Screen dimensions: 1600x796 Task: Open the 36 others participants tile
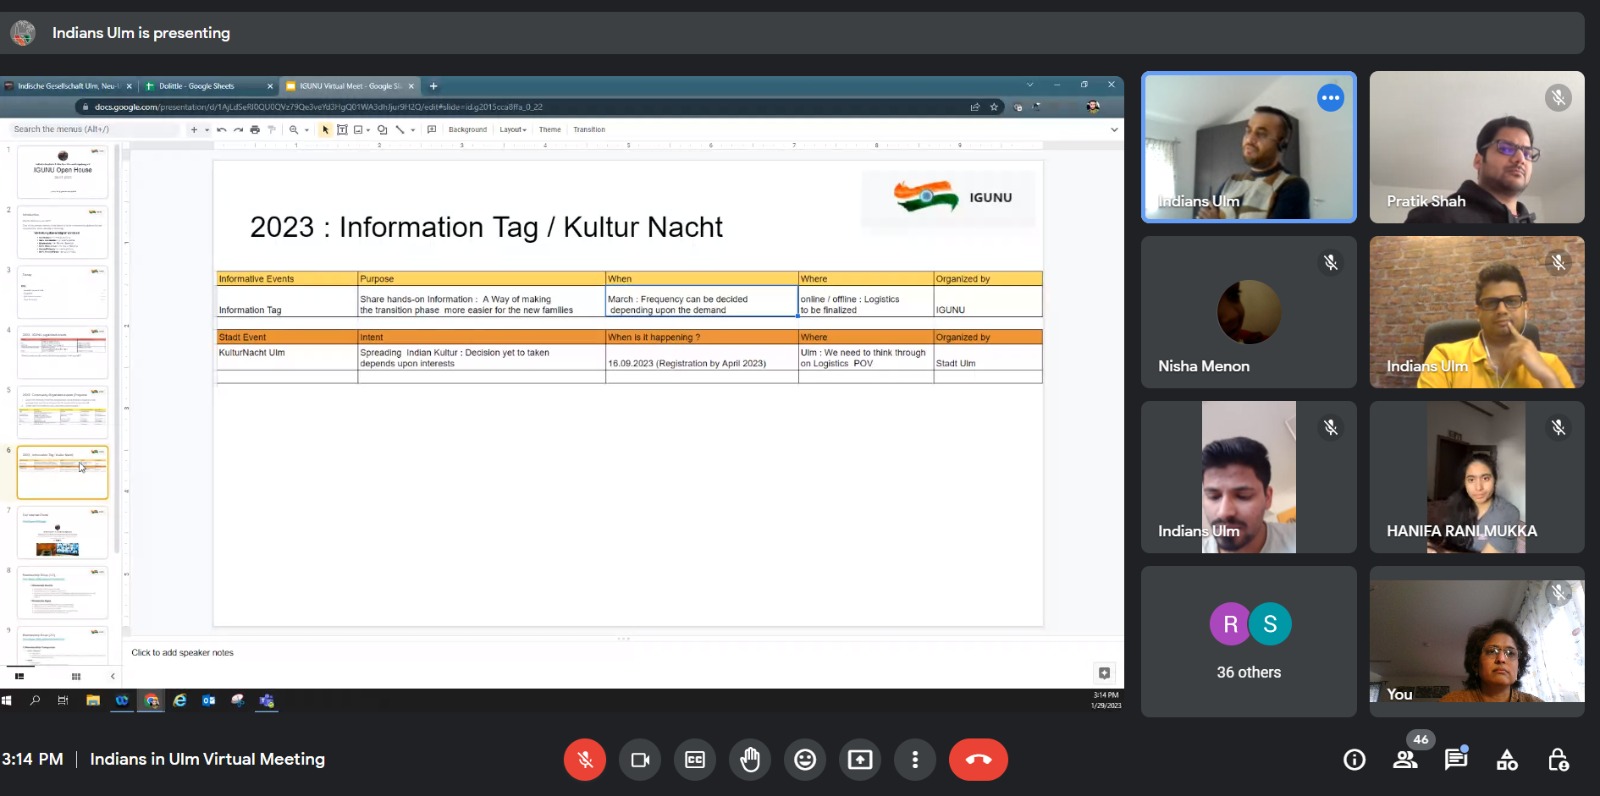[1249, 642]
